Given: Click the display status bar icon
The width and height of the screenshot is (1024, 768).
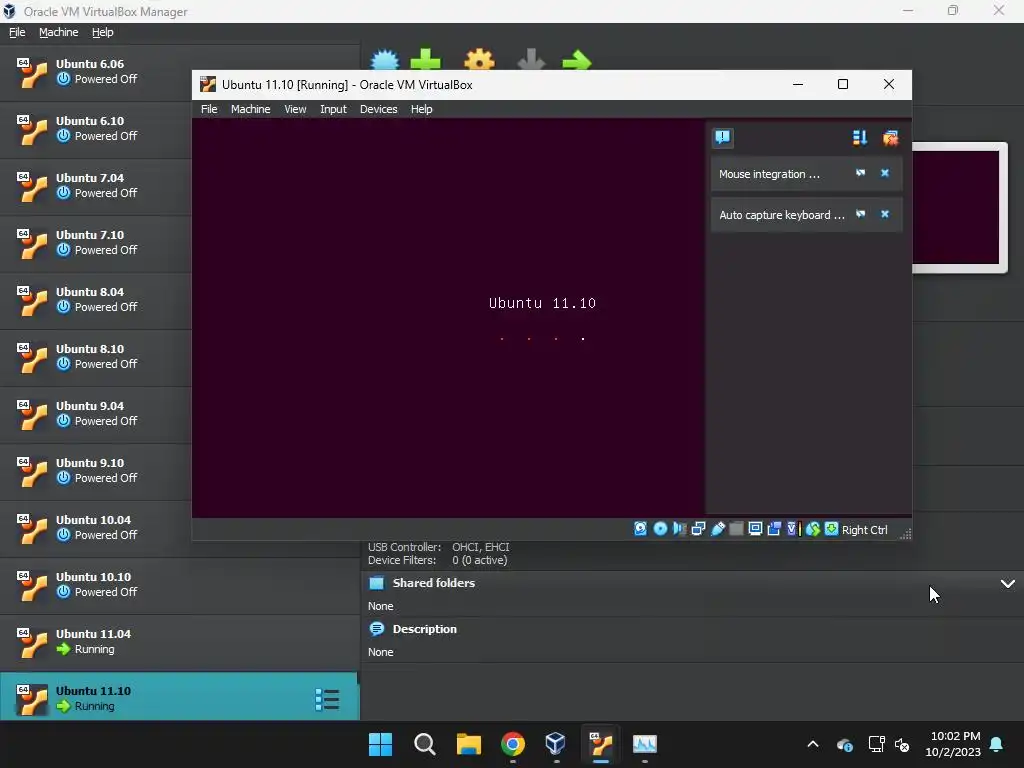Looking at the screenshot, I should click(755, 529).
